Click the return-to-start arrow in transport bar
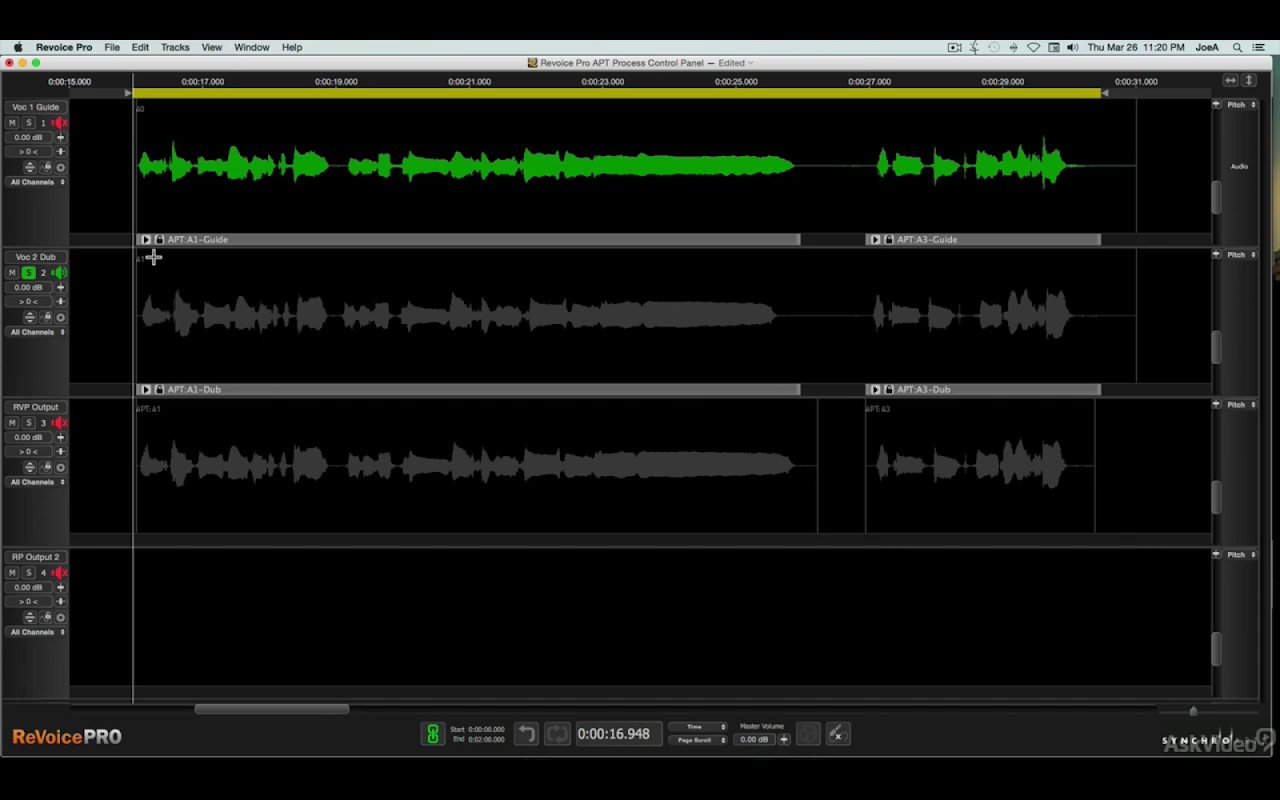1280x800 pixels. coord(526,734)
